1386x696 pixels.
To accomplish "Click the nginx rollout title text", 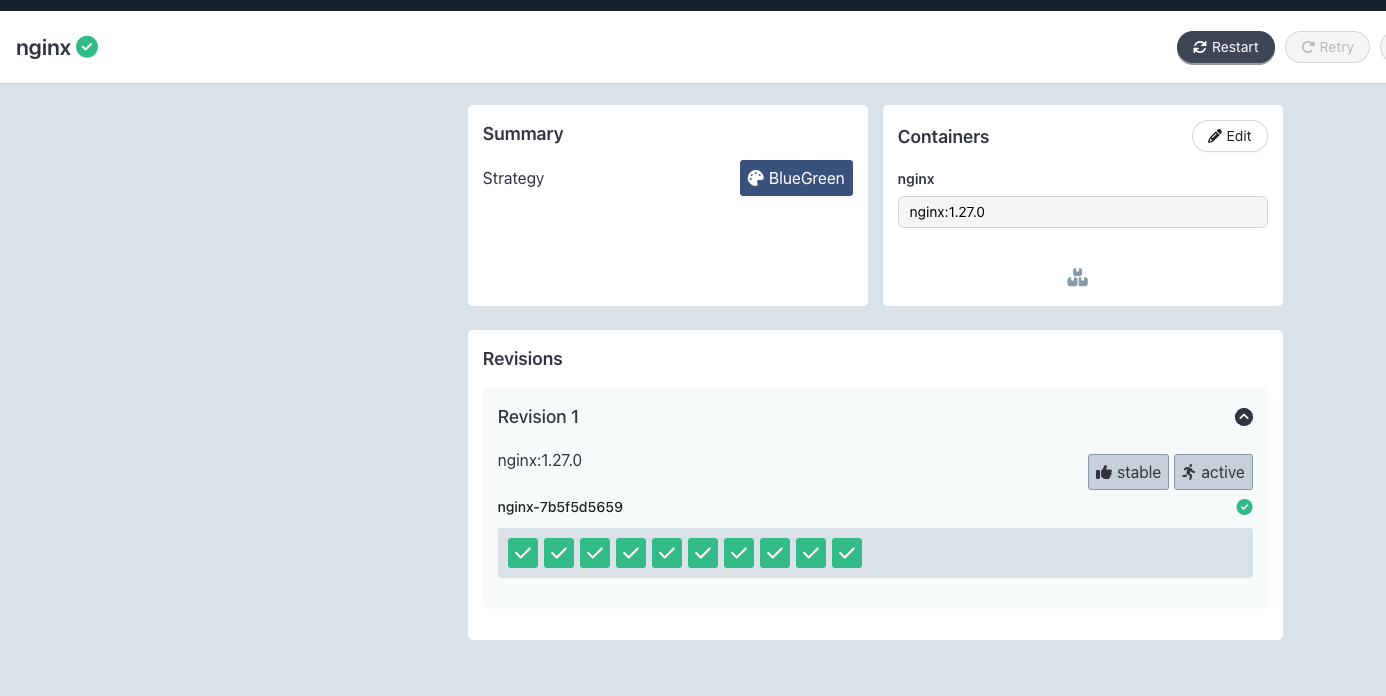I will pyautogui.click(x=43, y=47).
